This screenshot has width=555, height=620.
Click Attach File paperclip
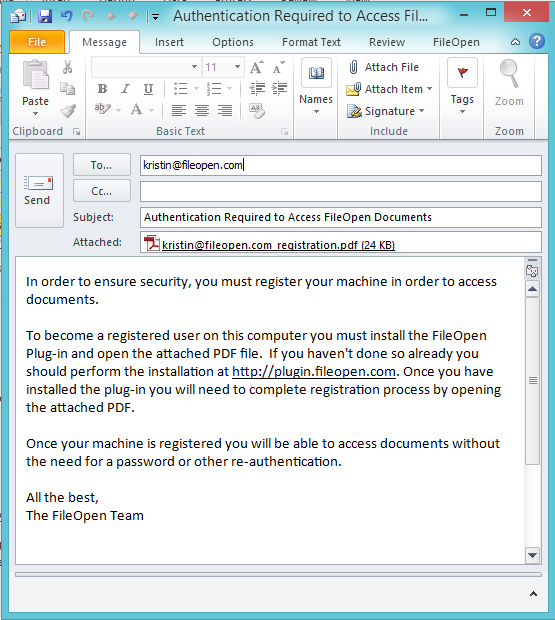click(x=383, y=67)
